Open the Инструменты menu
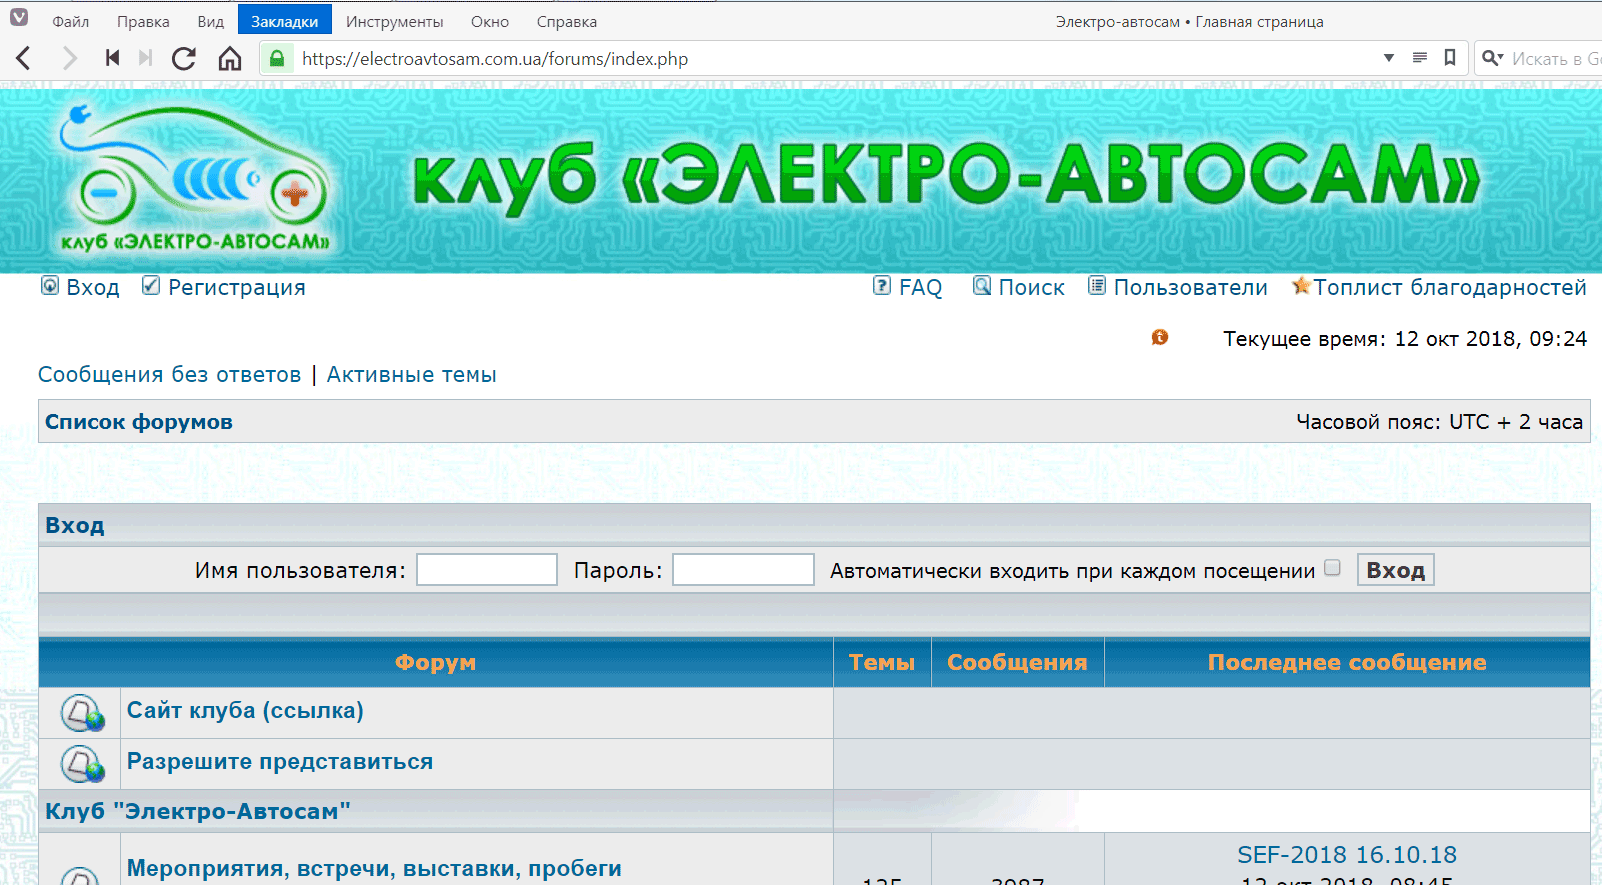The image size is (1602, 885). pos(394,21)
